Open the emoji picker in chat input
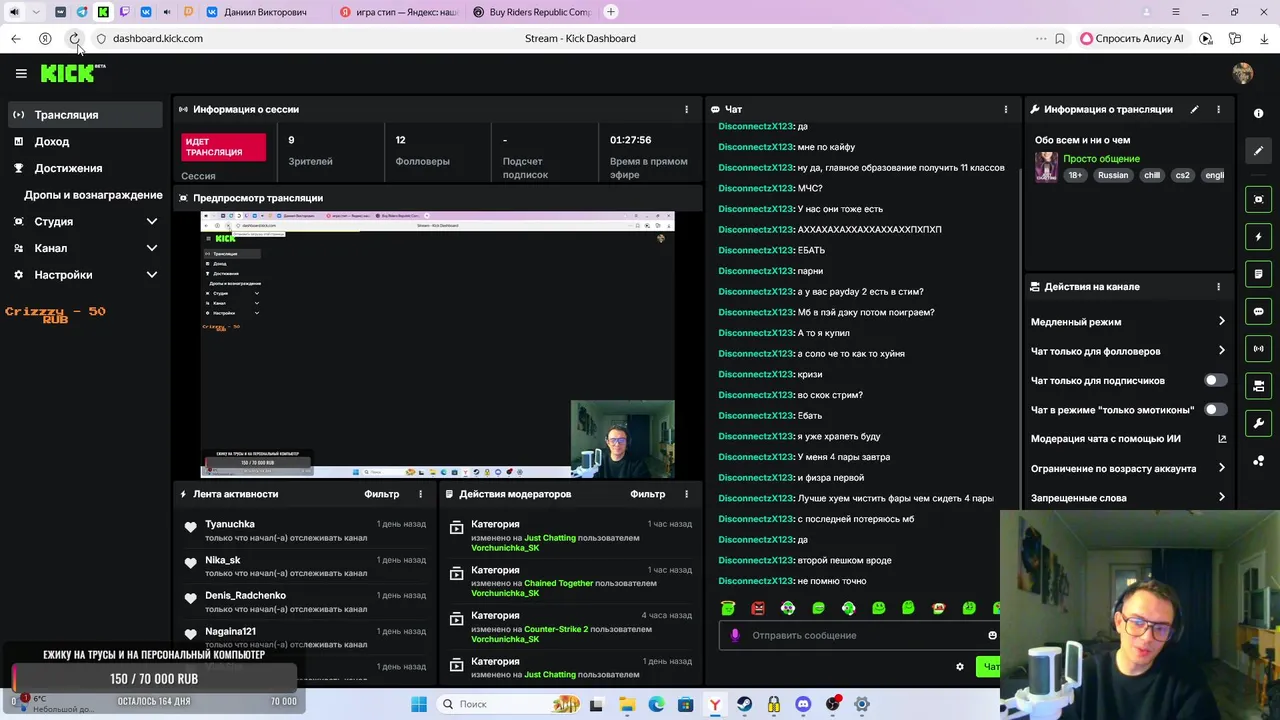The height and width of the screenshot is (720, 1280). [x=992, y=635]
